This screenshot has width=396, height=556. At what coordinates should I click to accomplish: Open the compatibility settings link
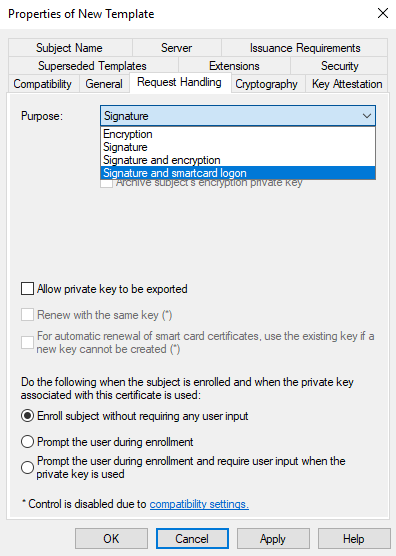pos(199,504)
